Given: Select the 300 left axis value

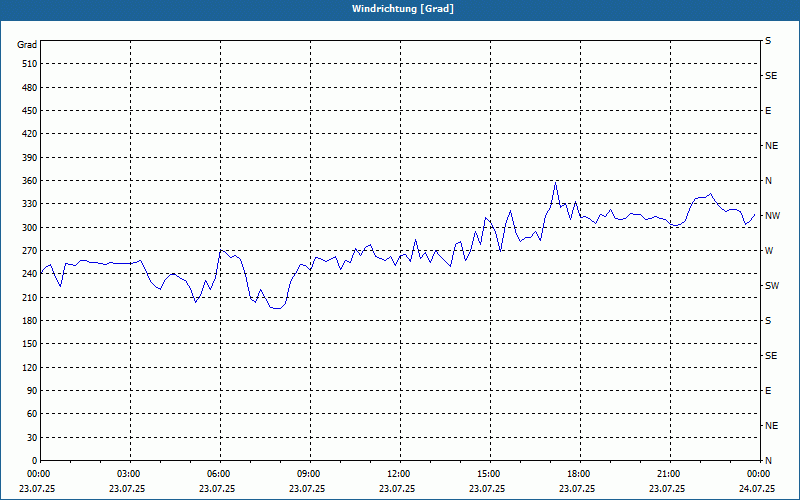Looking at the screenshot, I should pyautogui.click(x=30, y=227).
